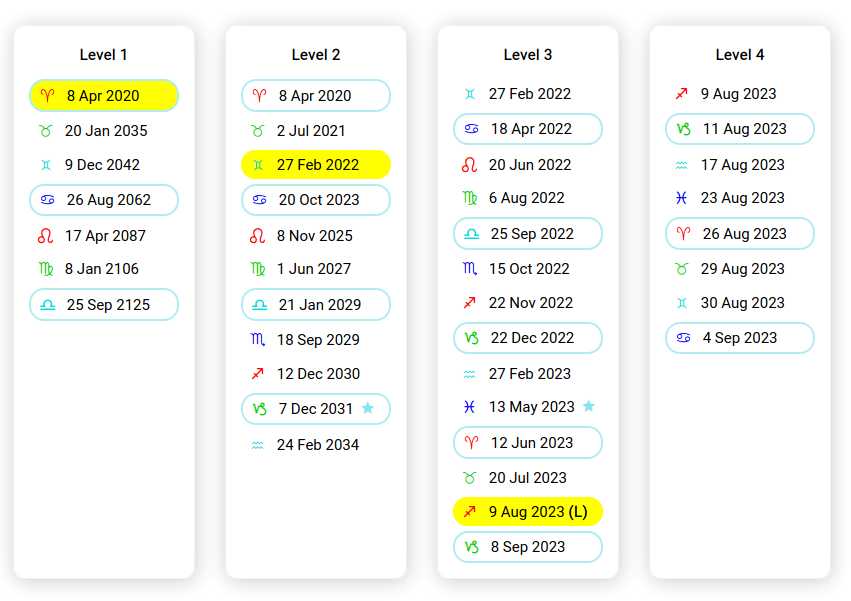Screen dimensions: 851x601
Task: Select 25 Sep 2022 in Level 3
Action: [528, 234]
